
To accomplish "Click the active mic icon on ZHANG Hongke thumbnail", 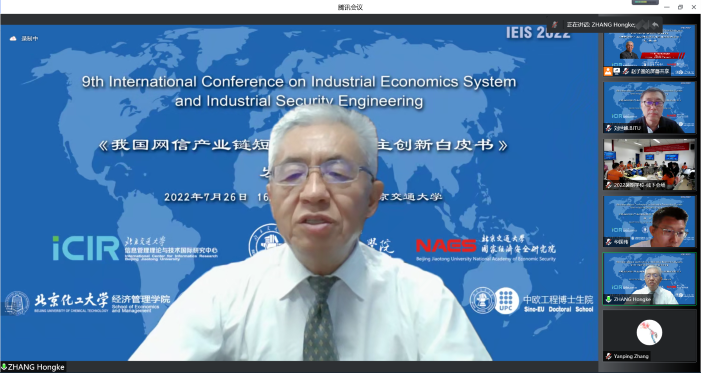I will coord(608,299).
